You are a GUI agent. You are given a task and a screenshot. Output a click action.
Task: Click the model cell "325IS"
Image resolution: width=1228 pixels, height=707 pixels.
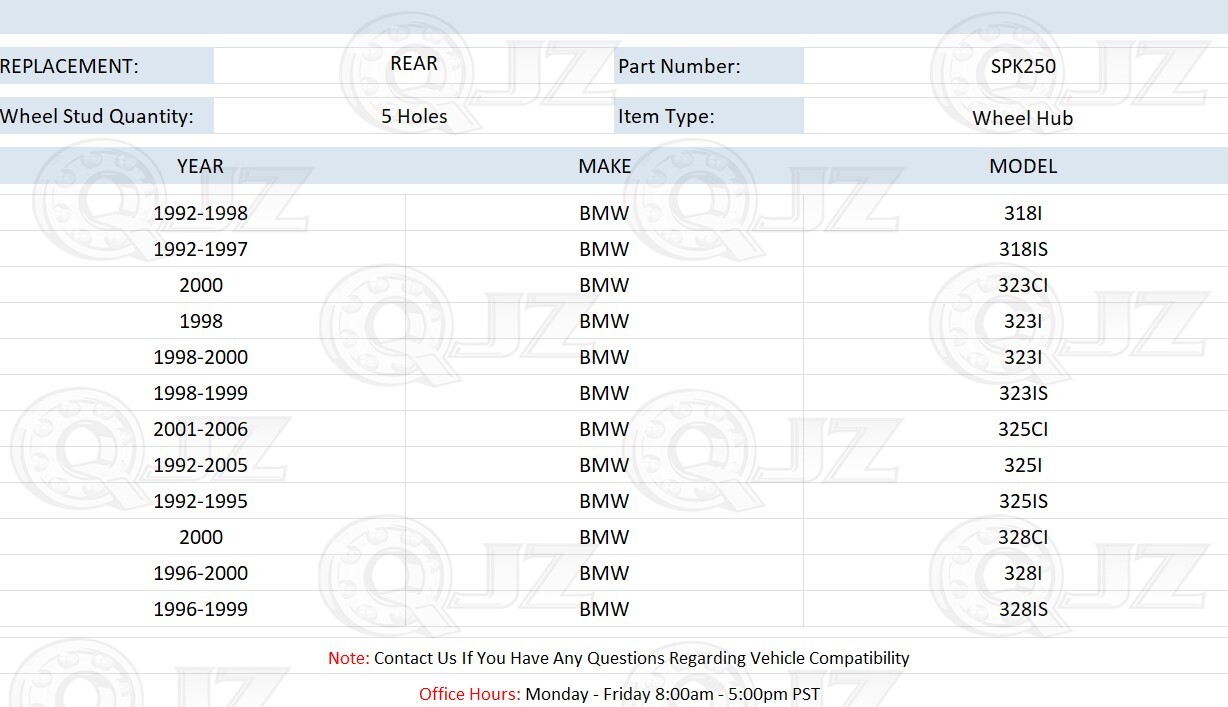tap(1023, 501)
